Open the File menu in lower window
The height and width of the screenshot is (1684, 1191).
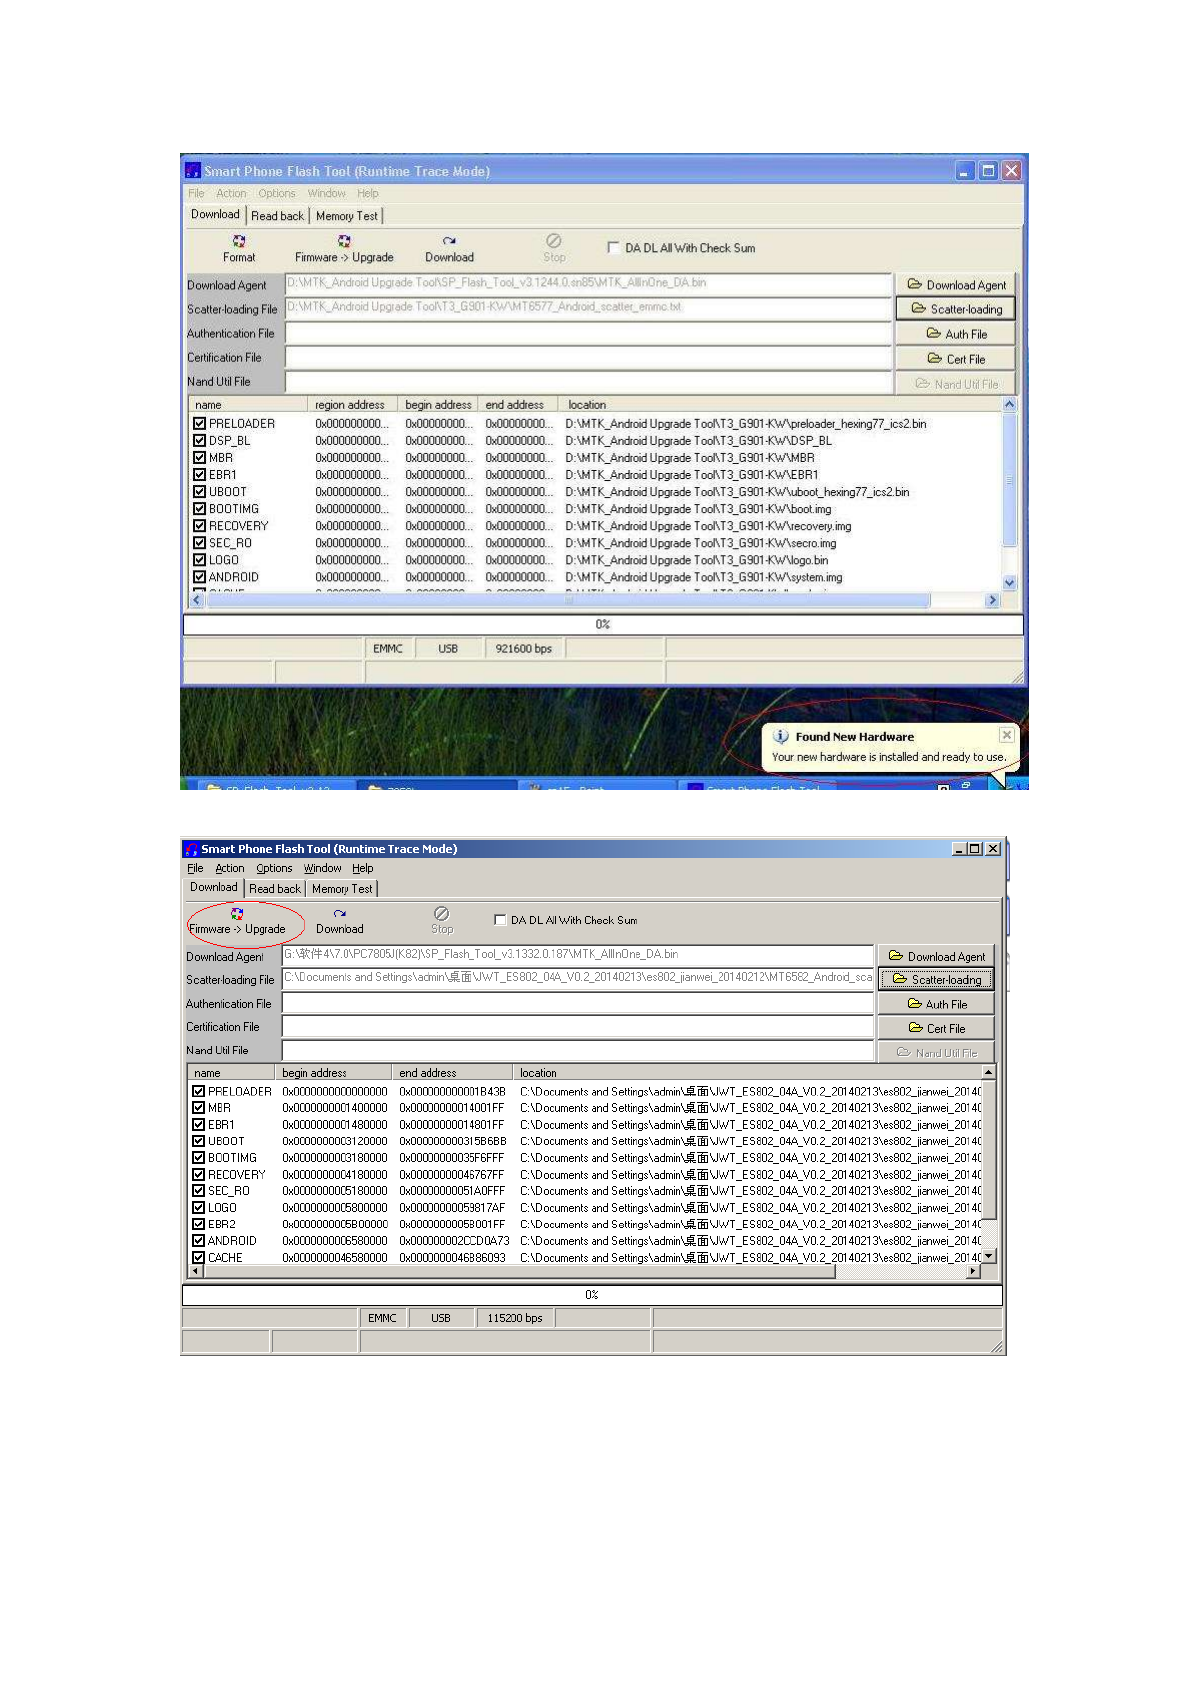point(195,868)
